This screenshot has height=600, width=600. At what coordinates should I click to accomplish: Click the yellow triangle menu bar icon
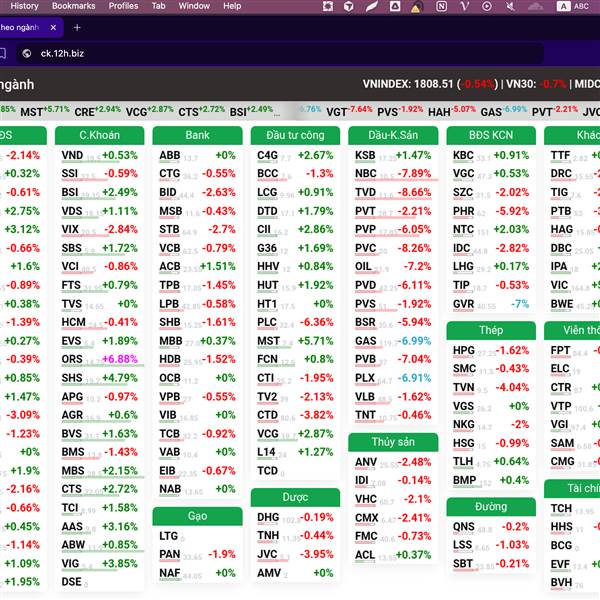coord(415,7)
